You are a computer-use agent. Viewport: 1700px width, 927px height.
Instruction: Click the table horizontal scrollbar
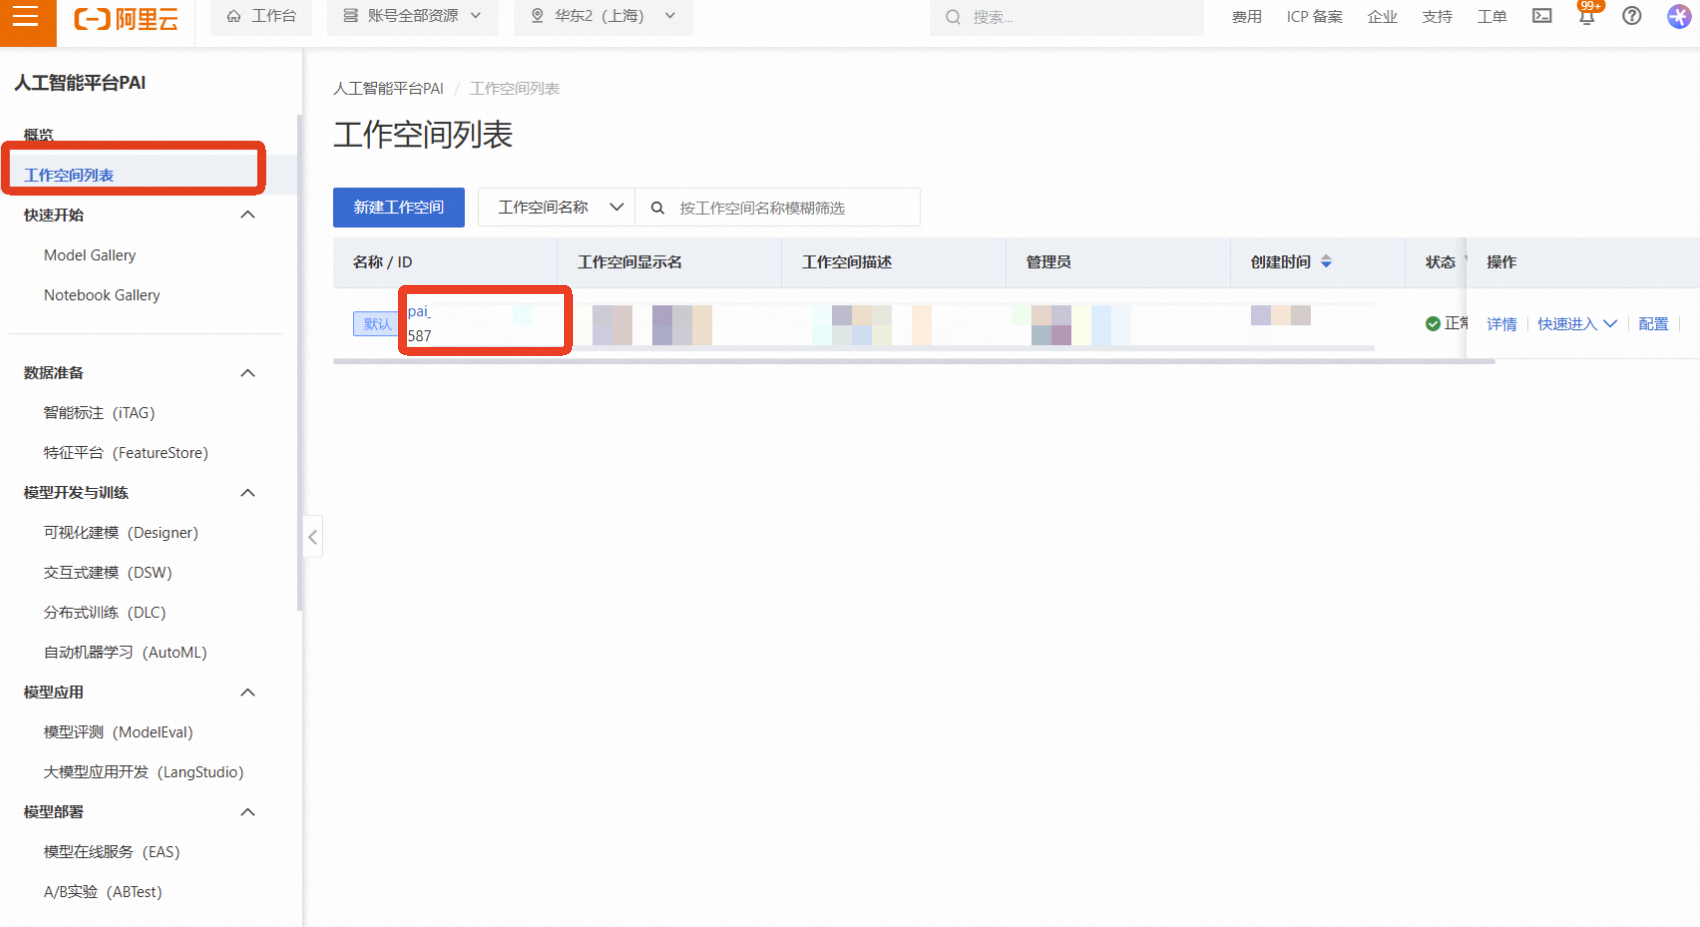[x=914, y=361]
